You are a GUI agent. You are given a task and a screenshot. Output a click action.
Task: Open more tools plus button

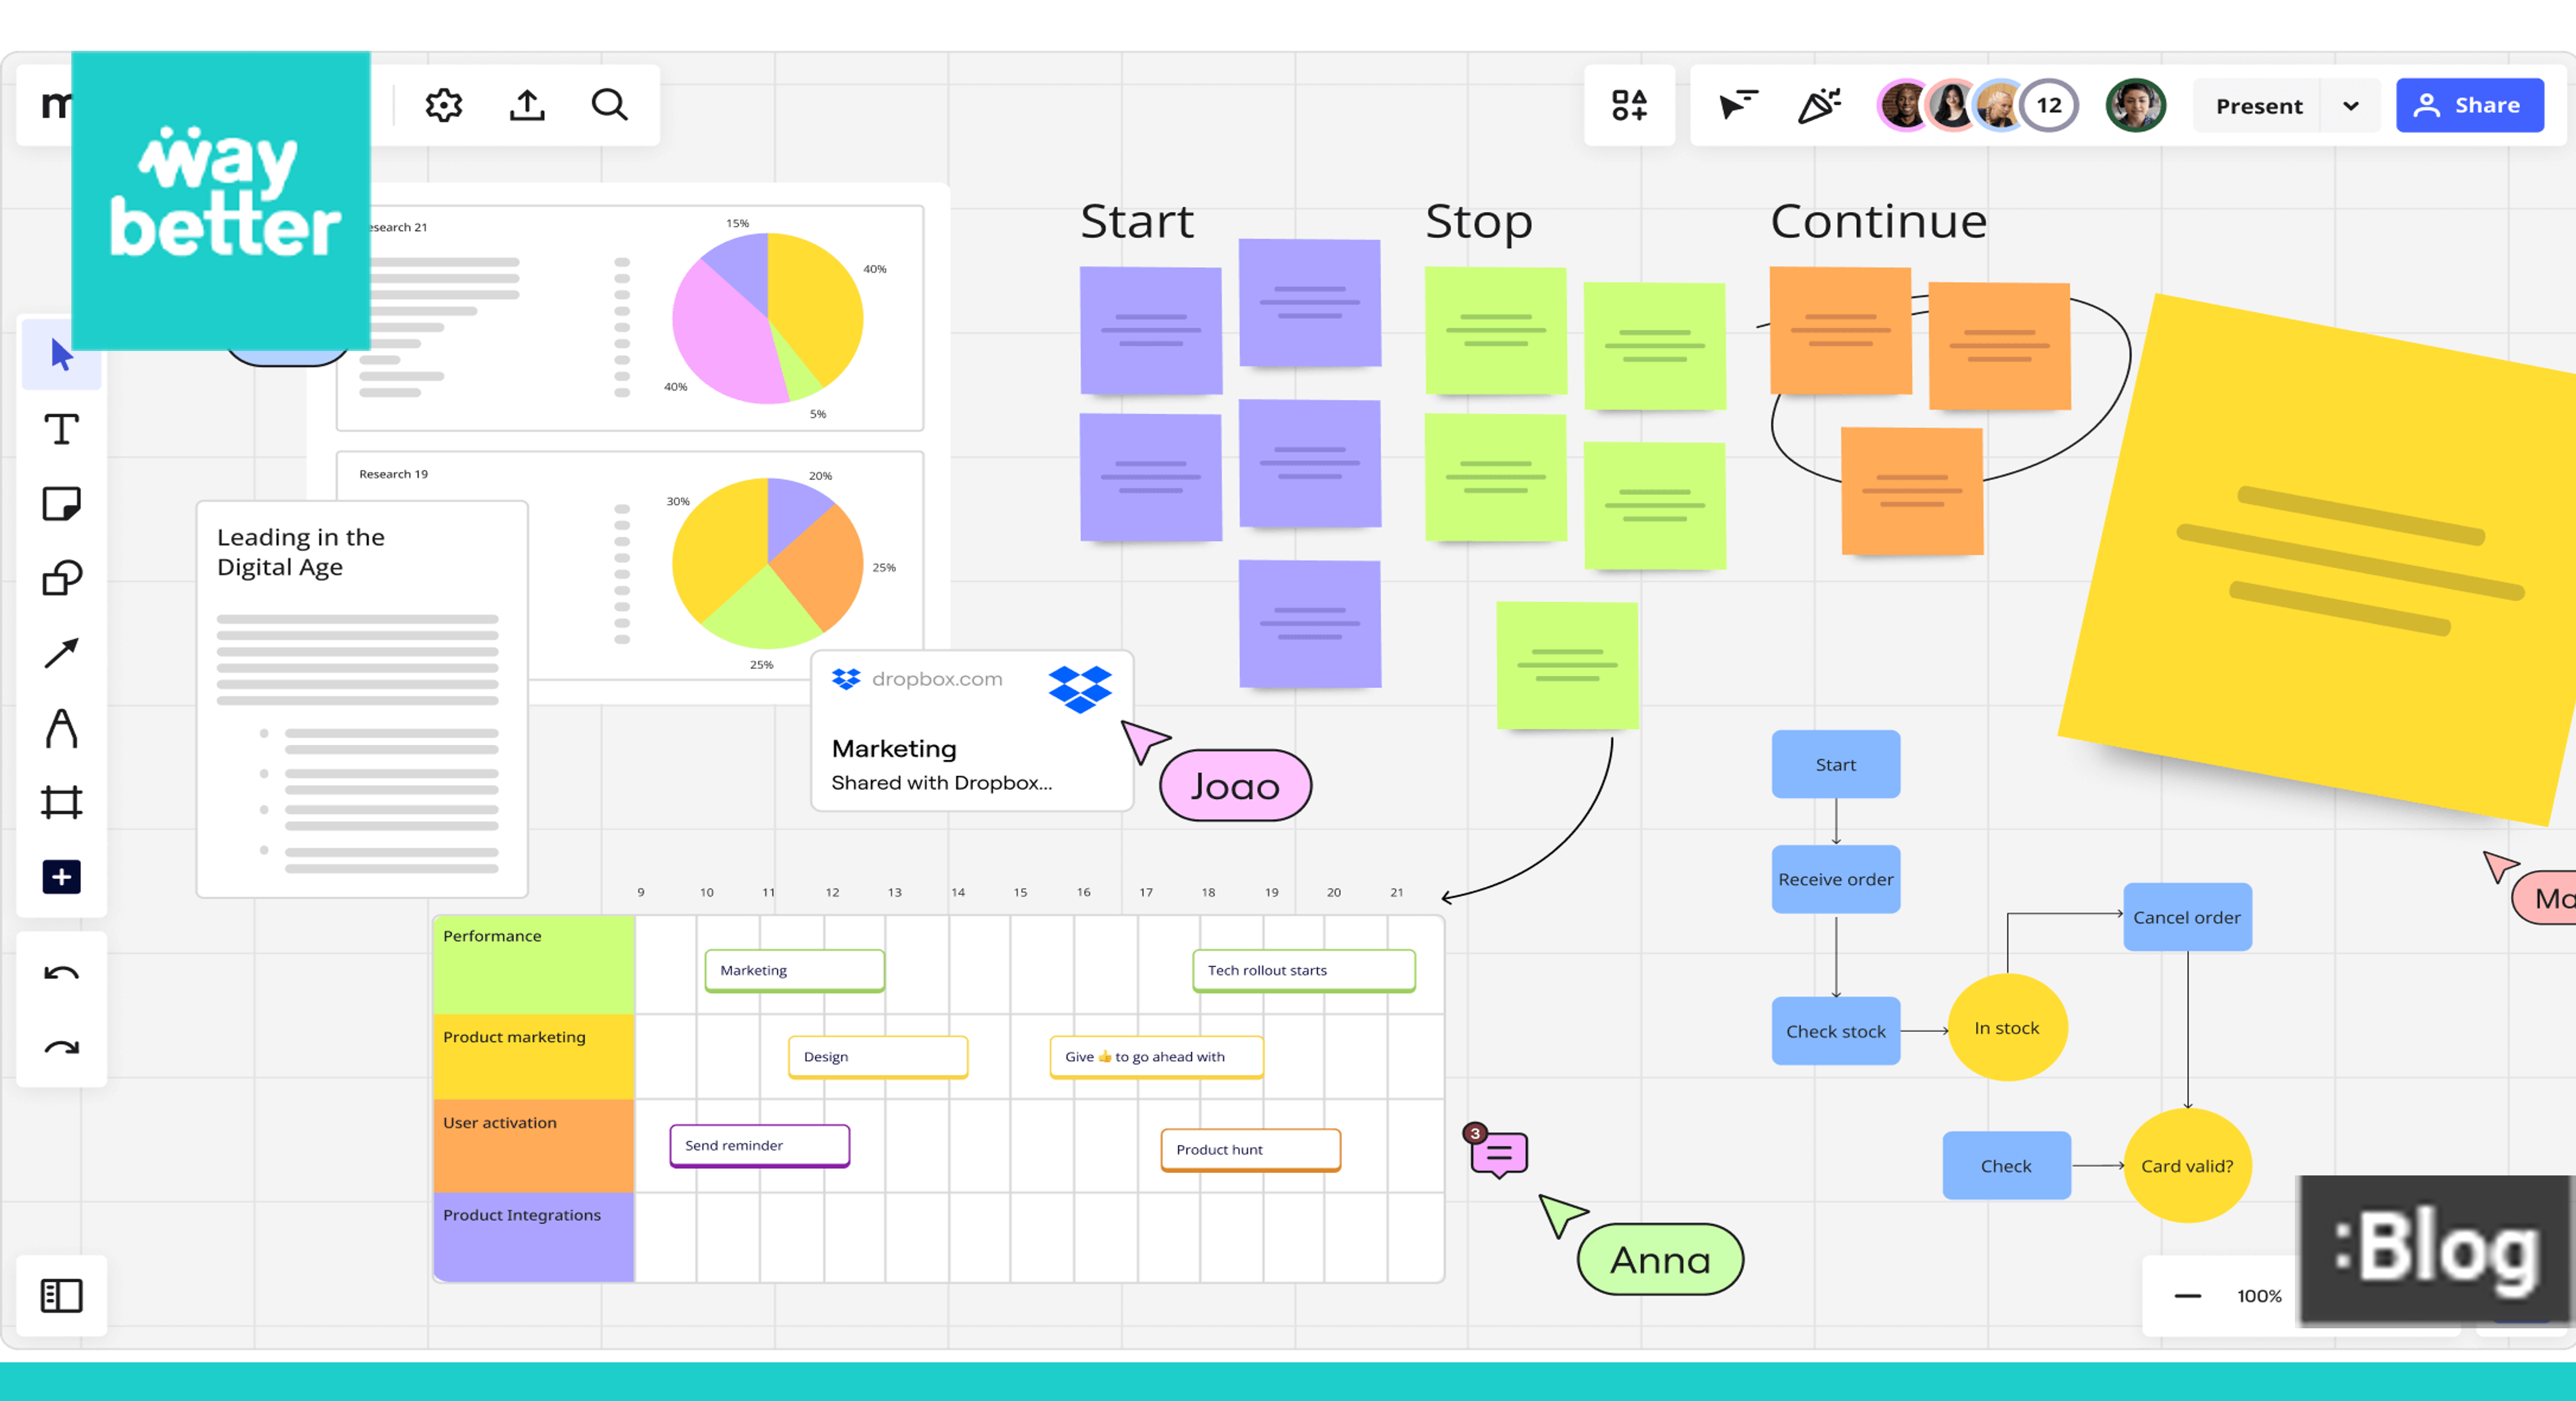click(x=61, y=877)
